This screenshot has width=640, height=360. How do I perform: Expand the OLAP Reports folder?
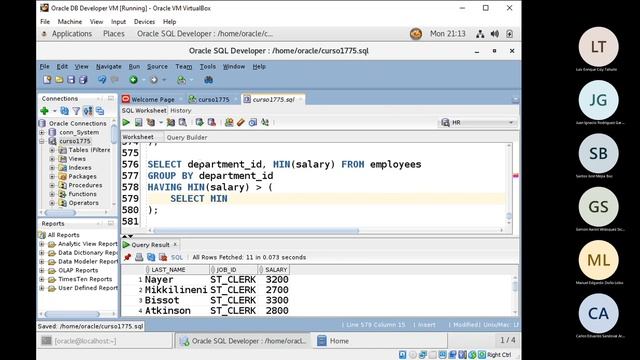[x=42, y=271]
